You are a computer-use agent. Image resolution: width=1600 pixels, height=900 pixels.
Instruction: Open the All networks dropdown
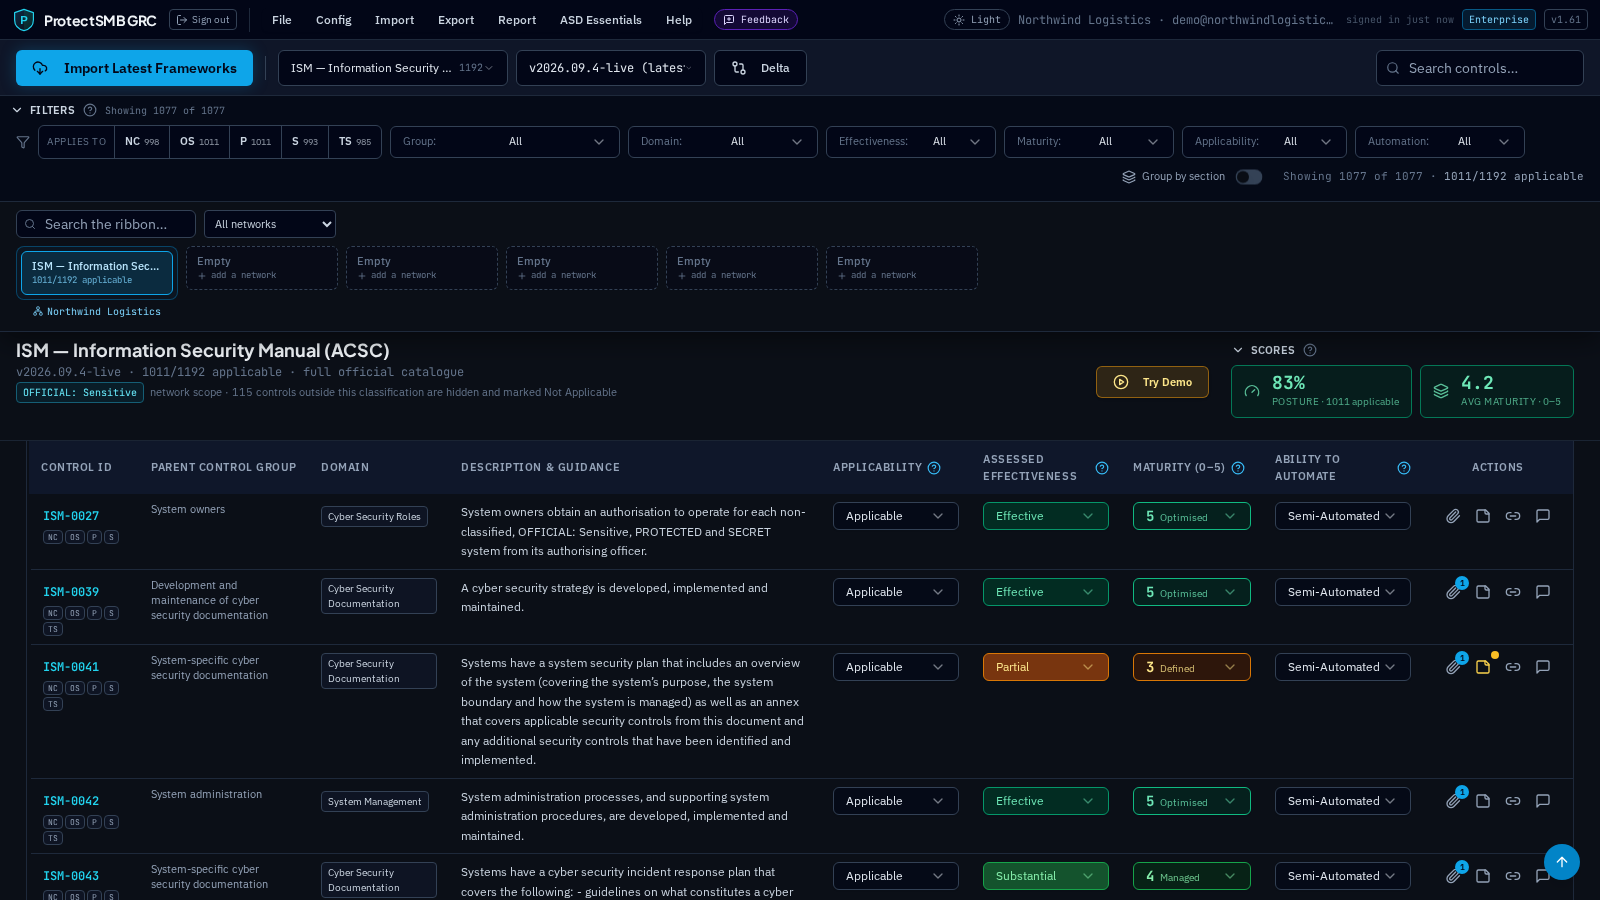tap(270, 224)
